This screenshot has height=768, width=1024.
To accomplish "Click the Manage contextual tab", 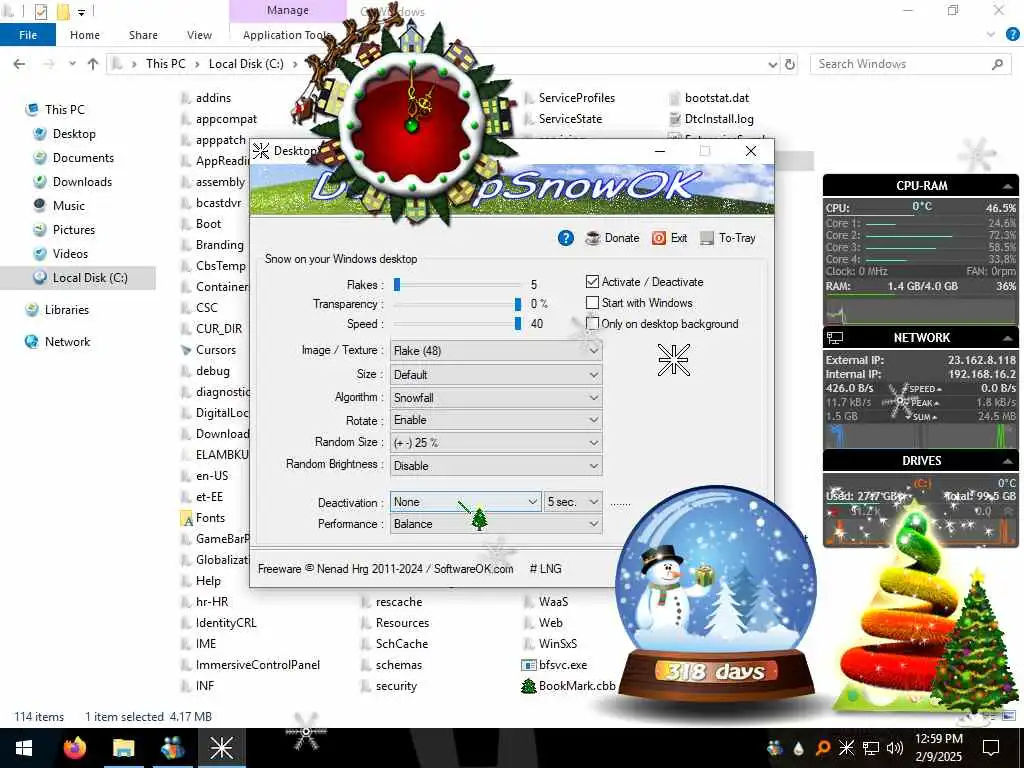I will pos(287,10).
